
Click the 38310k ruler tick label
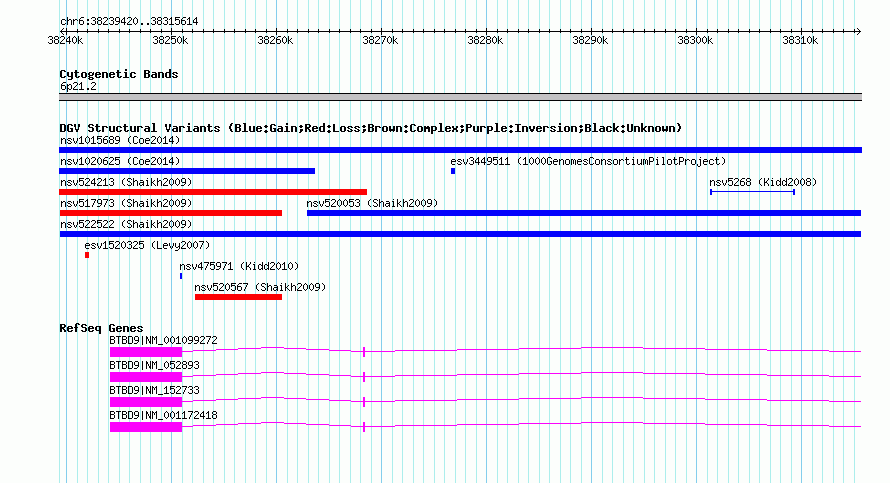click(x=800, y=41)
